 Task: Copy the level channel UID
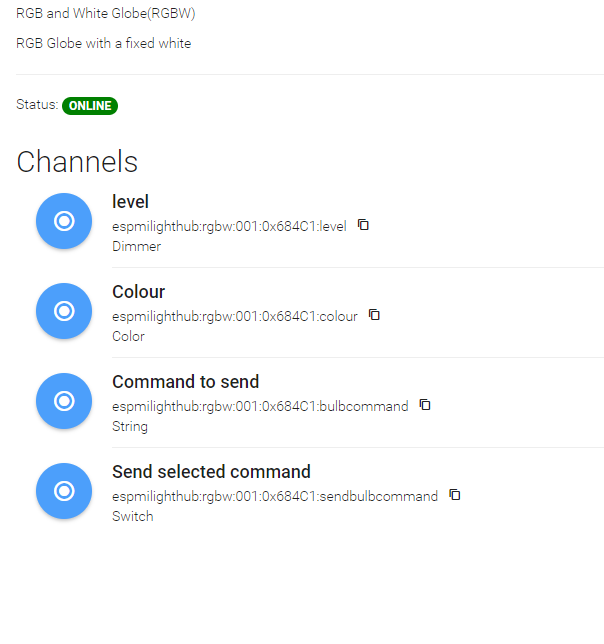363,225
